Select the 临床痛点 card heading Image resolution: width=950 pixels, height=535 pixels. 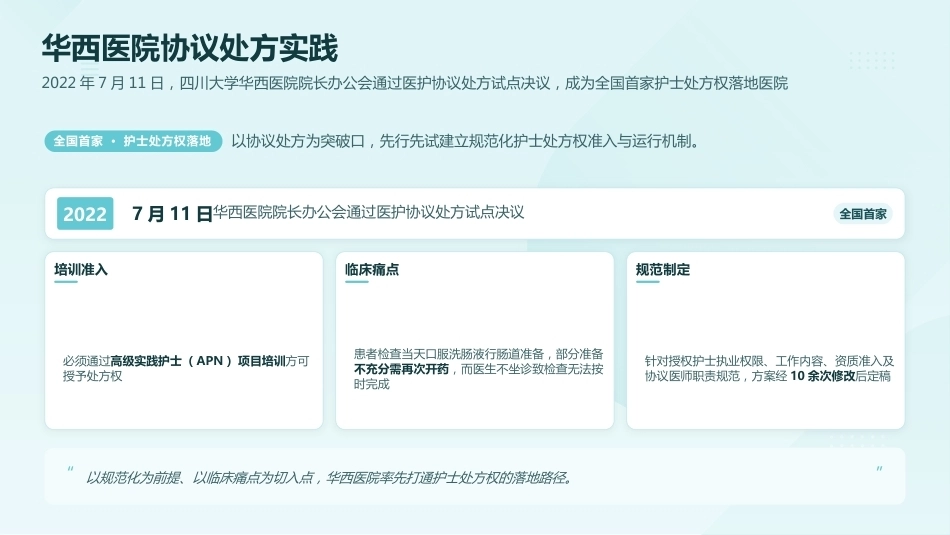tap(371, 270)
